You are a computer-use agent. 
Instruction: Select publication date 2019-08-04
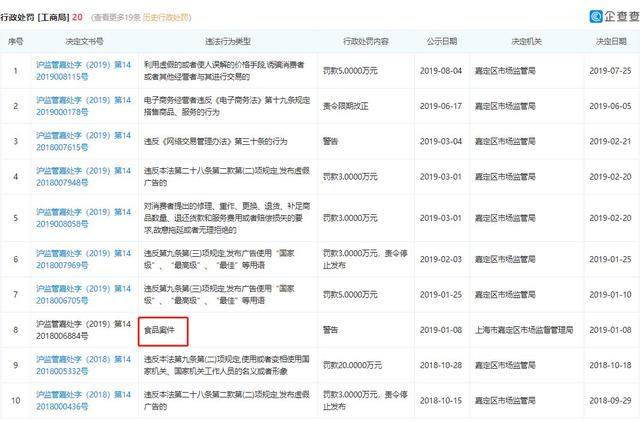[x=441, y=71]
